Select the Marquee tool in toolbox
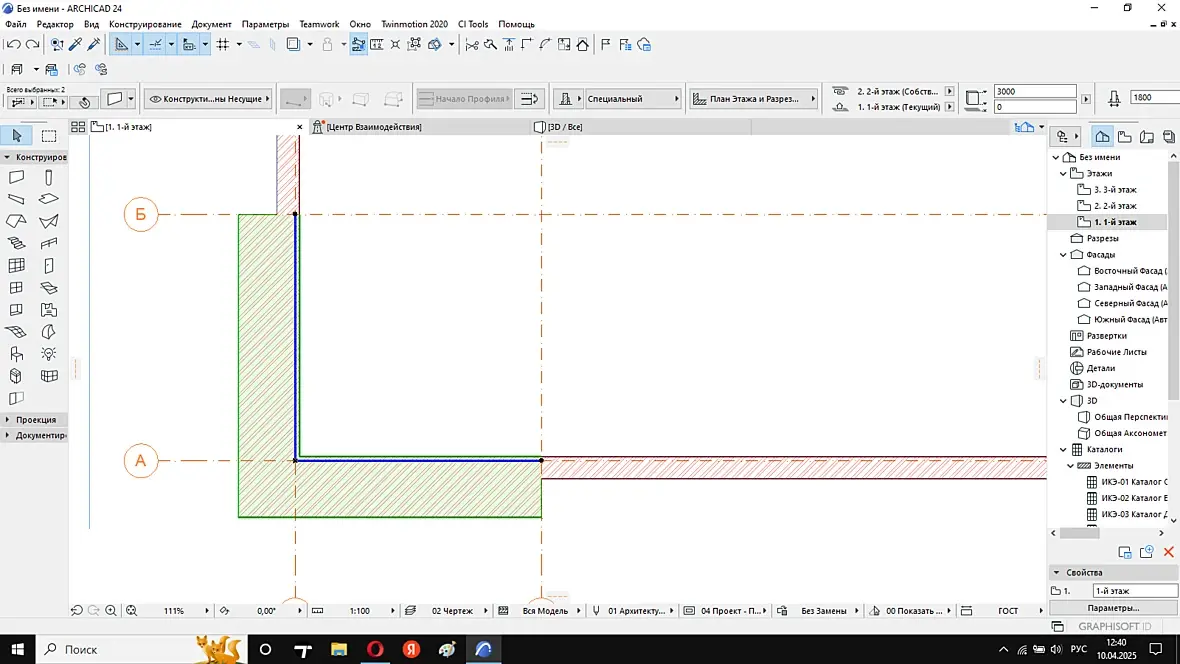 (48, 136)
